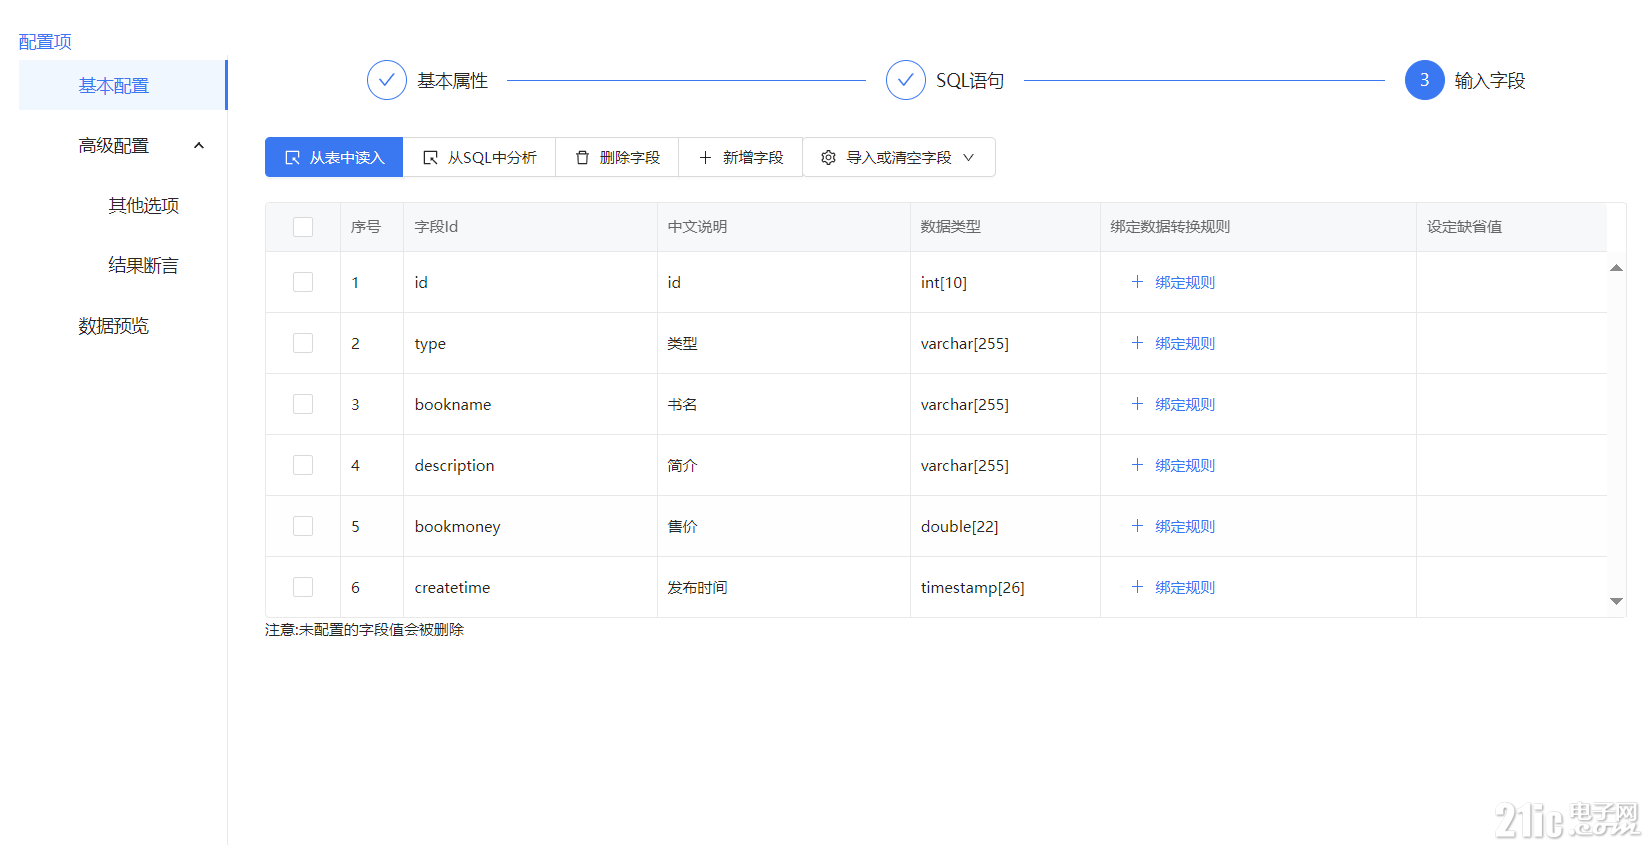Select the checkbox for the type row

pos(303,343)
